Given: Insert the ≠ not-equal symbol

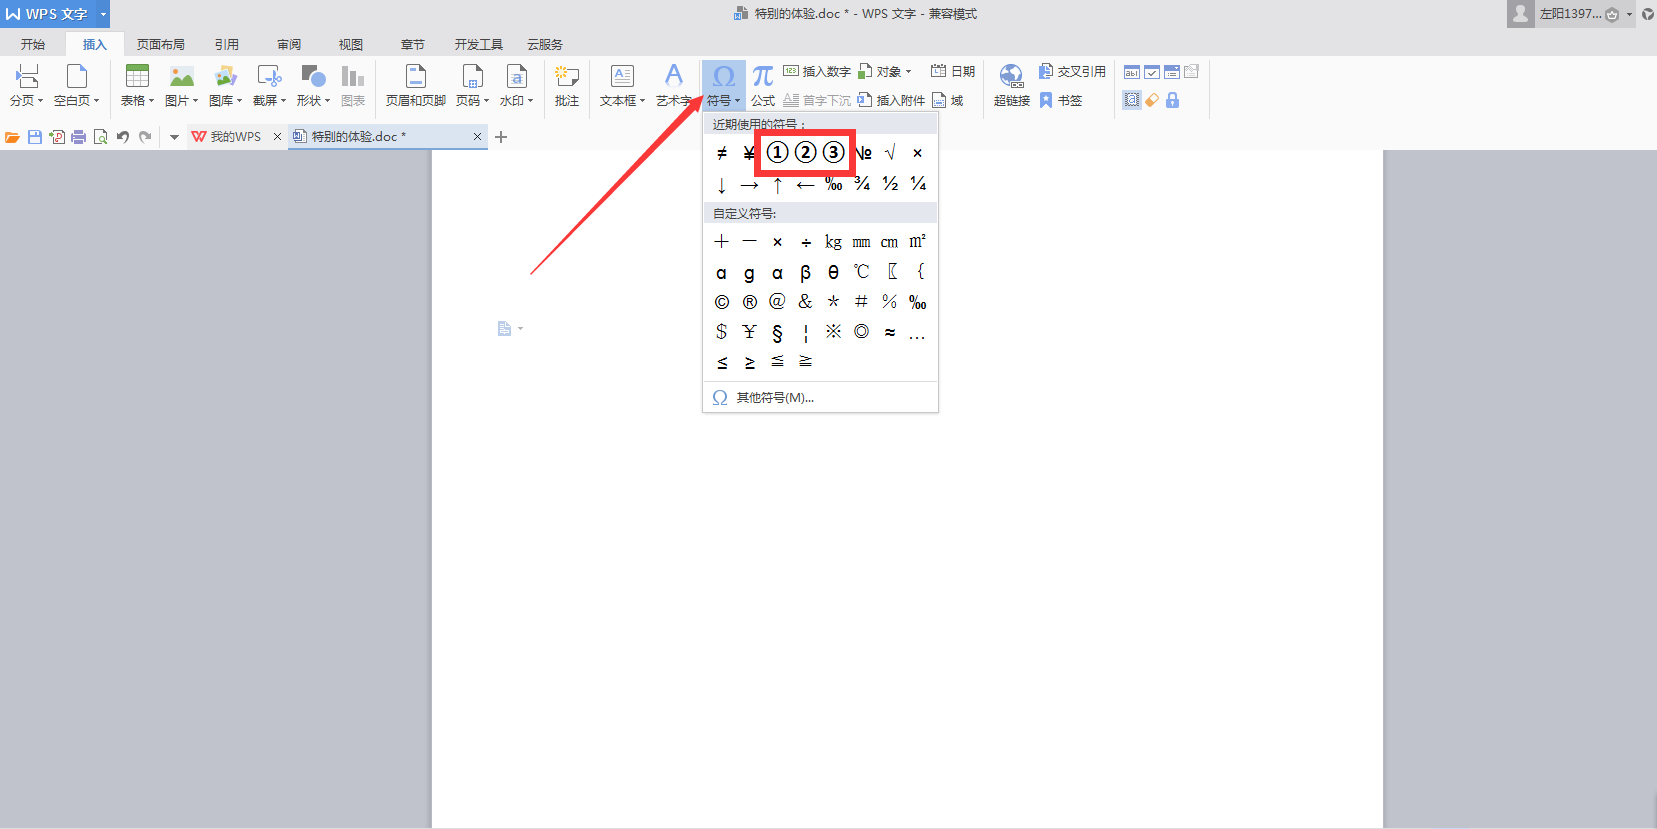Looking at the screenshot, I should coord(722,153).
